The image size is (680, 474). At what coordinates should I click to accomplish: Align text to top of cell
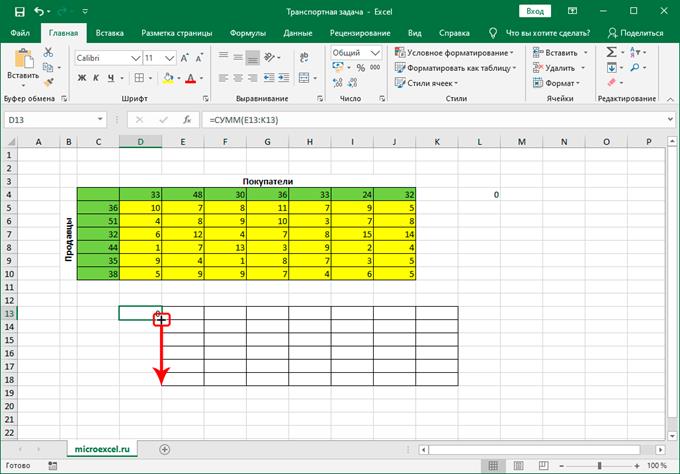click(x=223, y=57)
